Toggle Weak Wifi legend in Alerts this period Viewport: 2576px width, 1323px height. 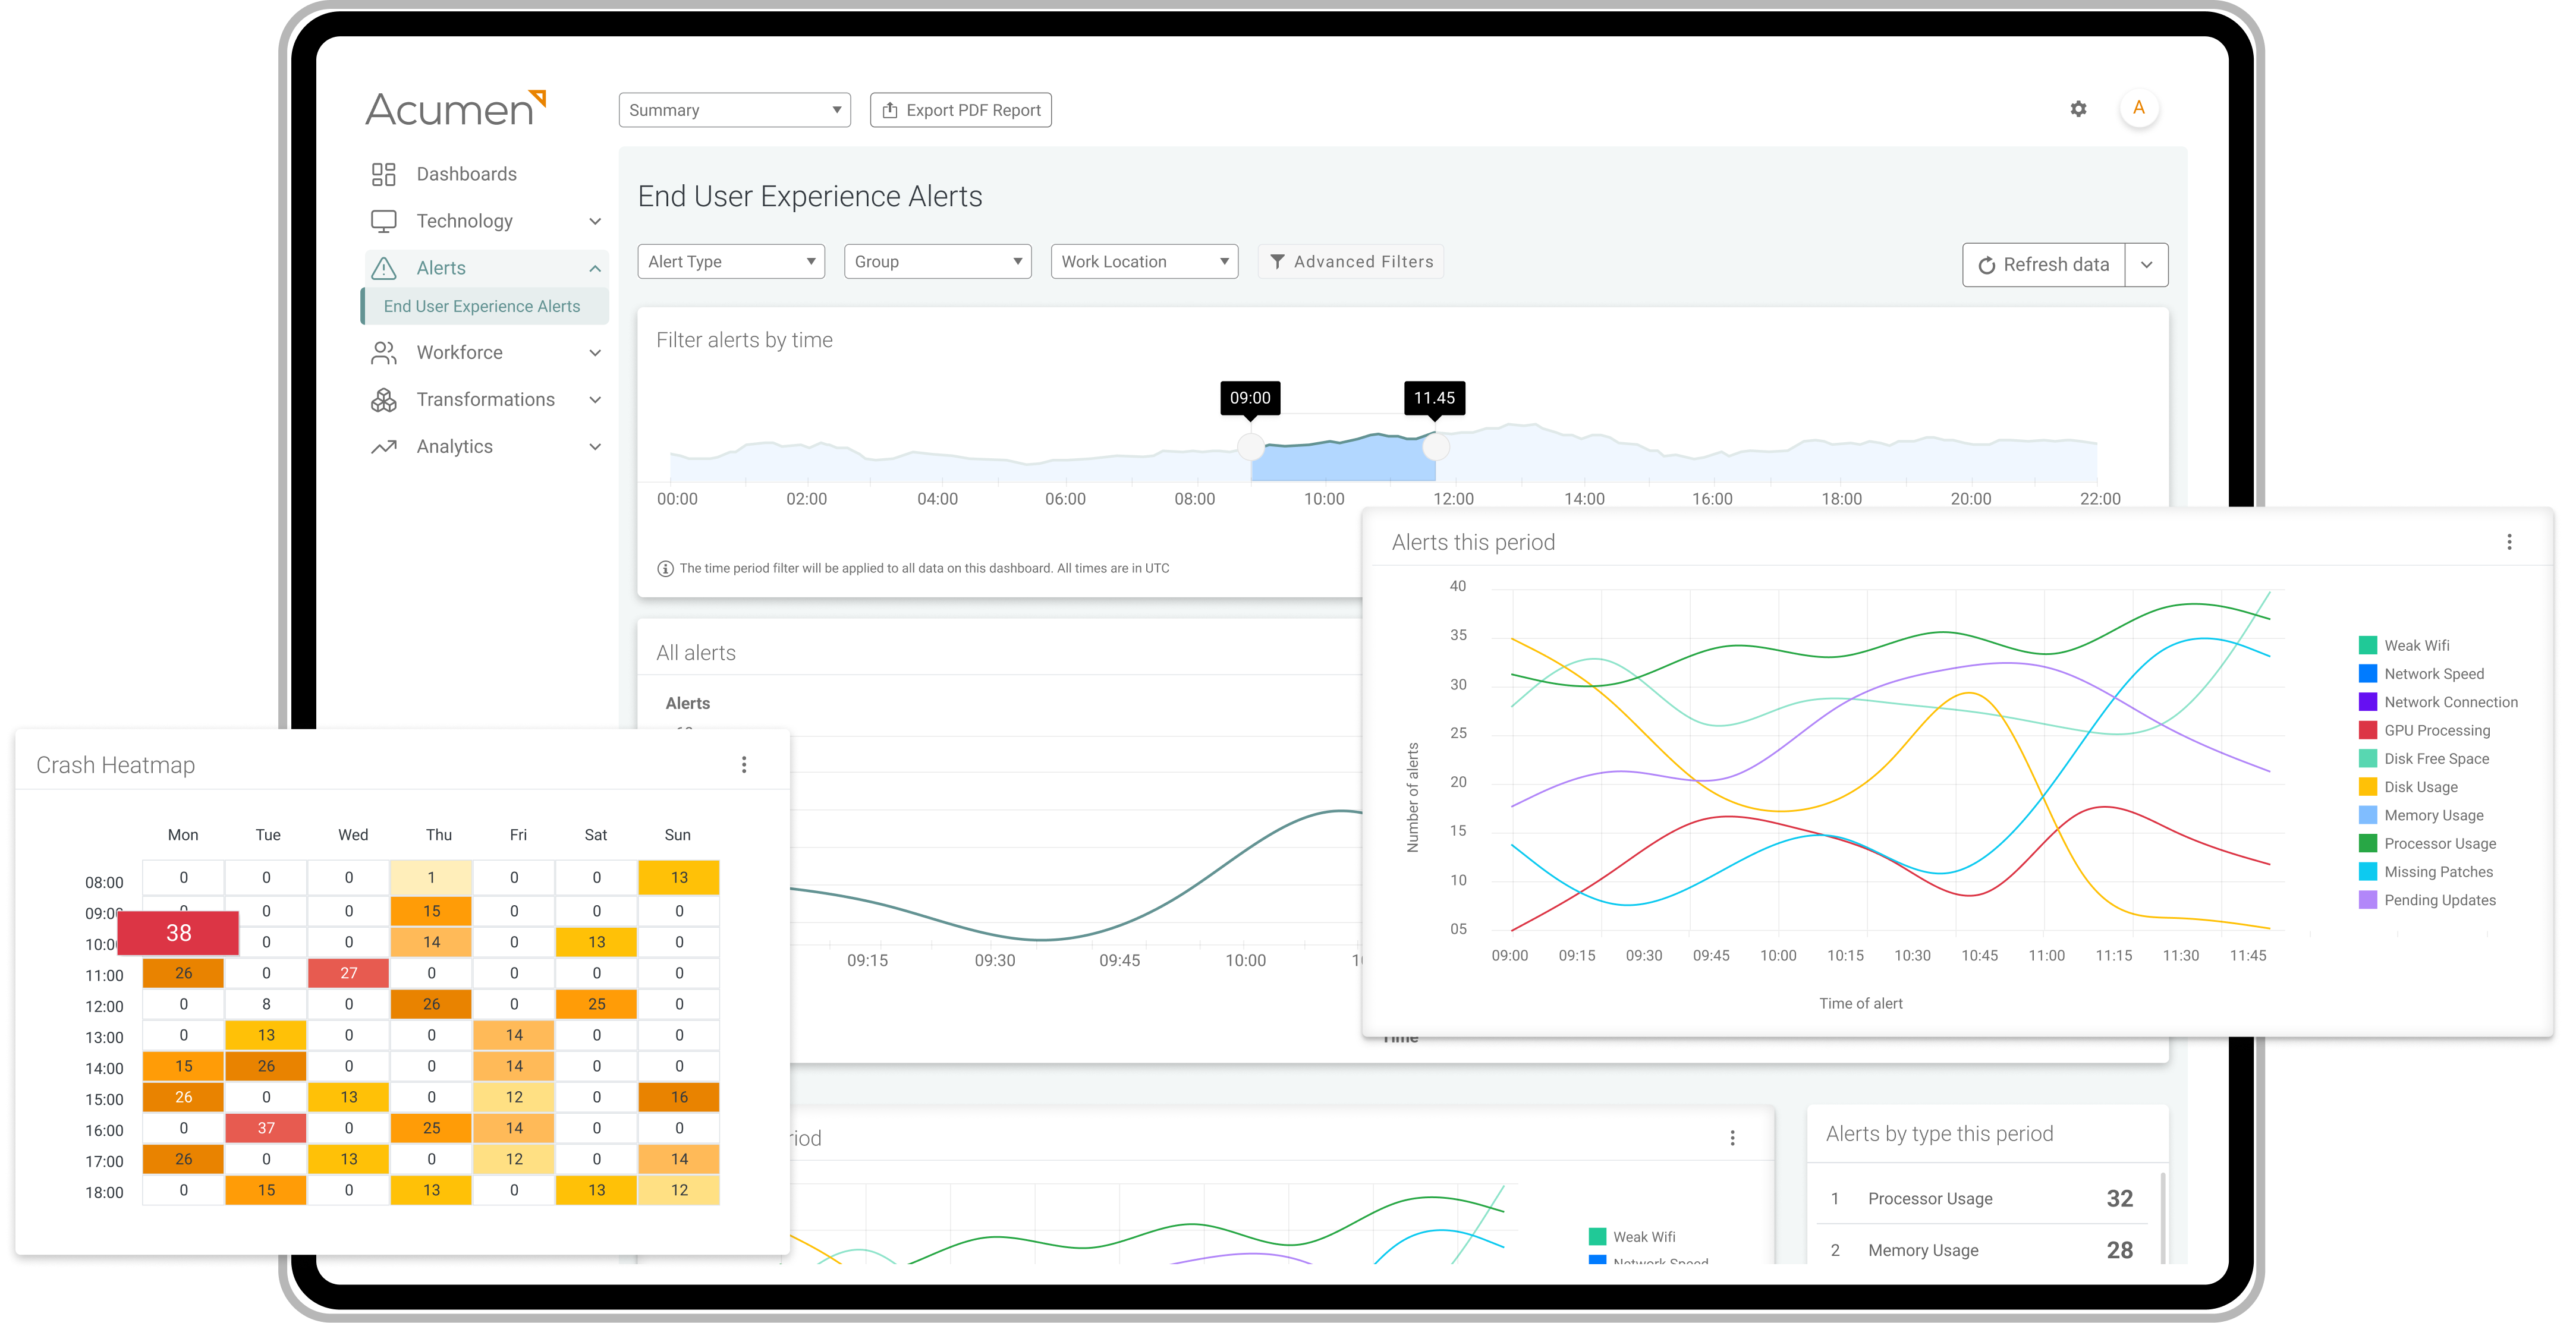click(2404, 646)
